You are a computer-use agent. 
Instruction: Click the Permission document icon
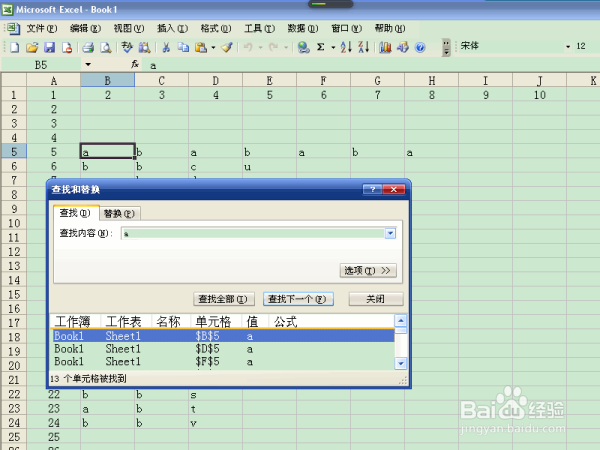(x=67, y=47)
